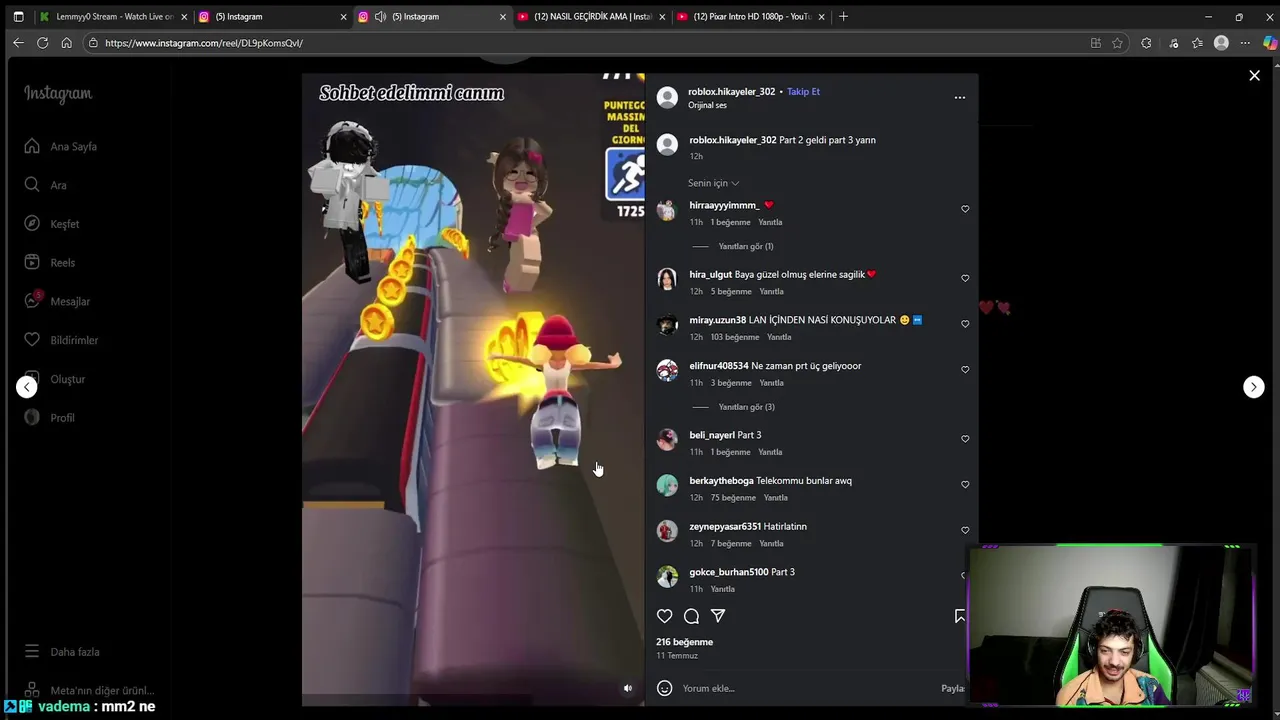This screenshot has width=1280, height=720.
Task: Open Daha fazla menu
Action: click(62, 651)
